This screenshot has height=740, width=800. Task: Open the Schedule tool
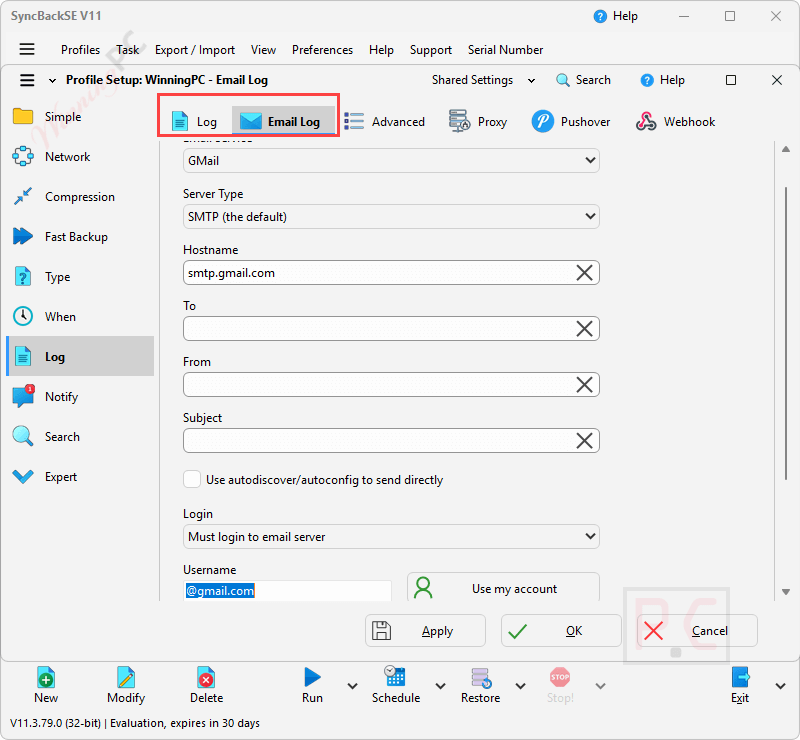pyautogui.click(x=396, y=685)
